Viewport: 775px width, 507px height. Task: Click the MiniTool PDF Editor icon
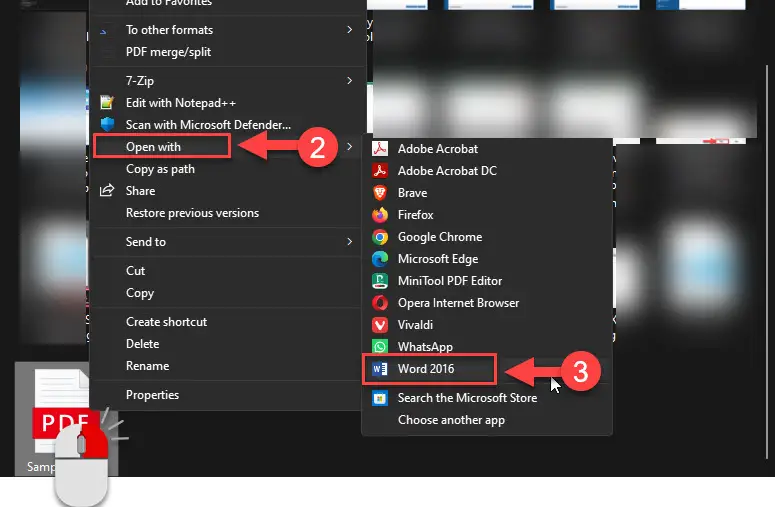(380, 281)
